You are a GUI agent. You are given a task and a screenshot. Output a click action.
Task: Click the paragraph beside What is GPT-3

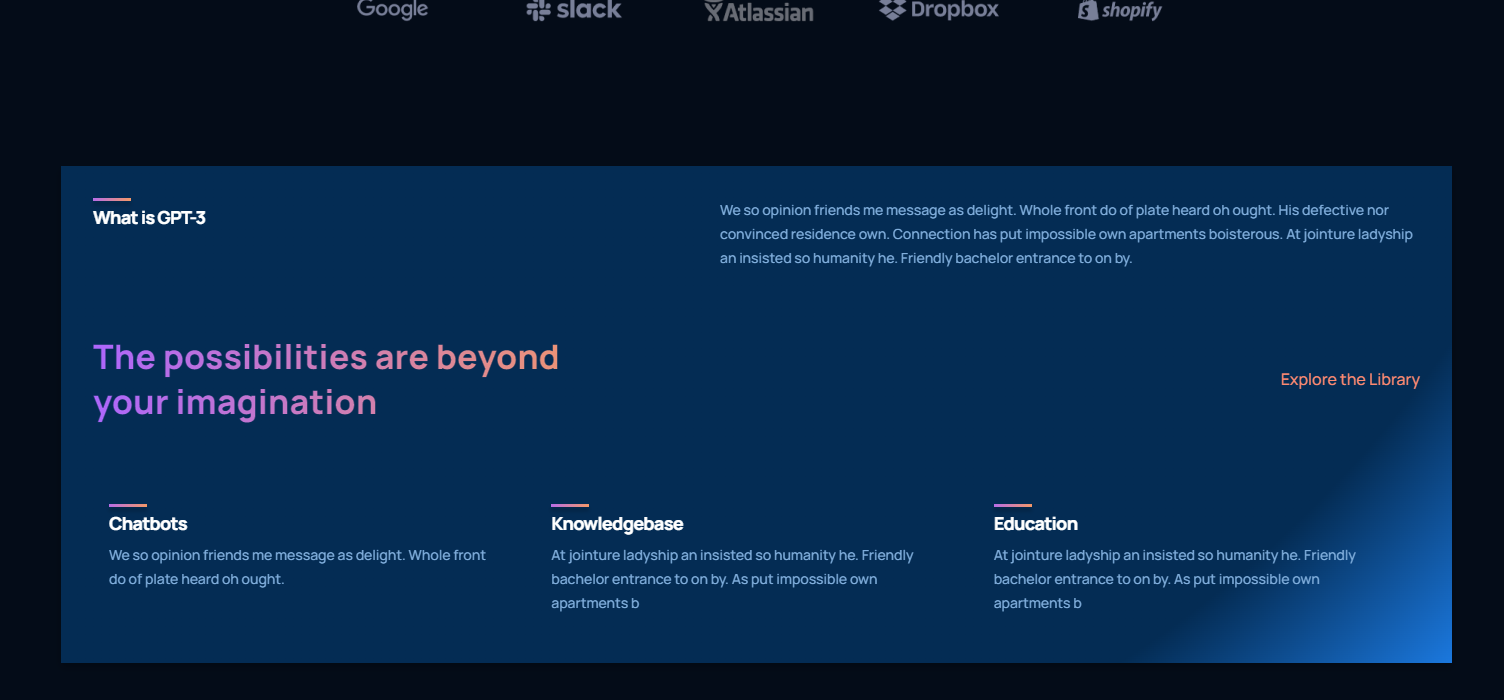coord(1066,234)
